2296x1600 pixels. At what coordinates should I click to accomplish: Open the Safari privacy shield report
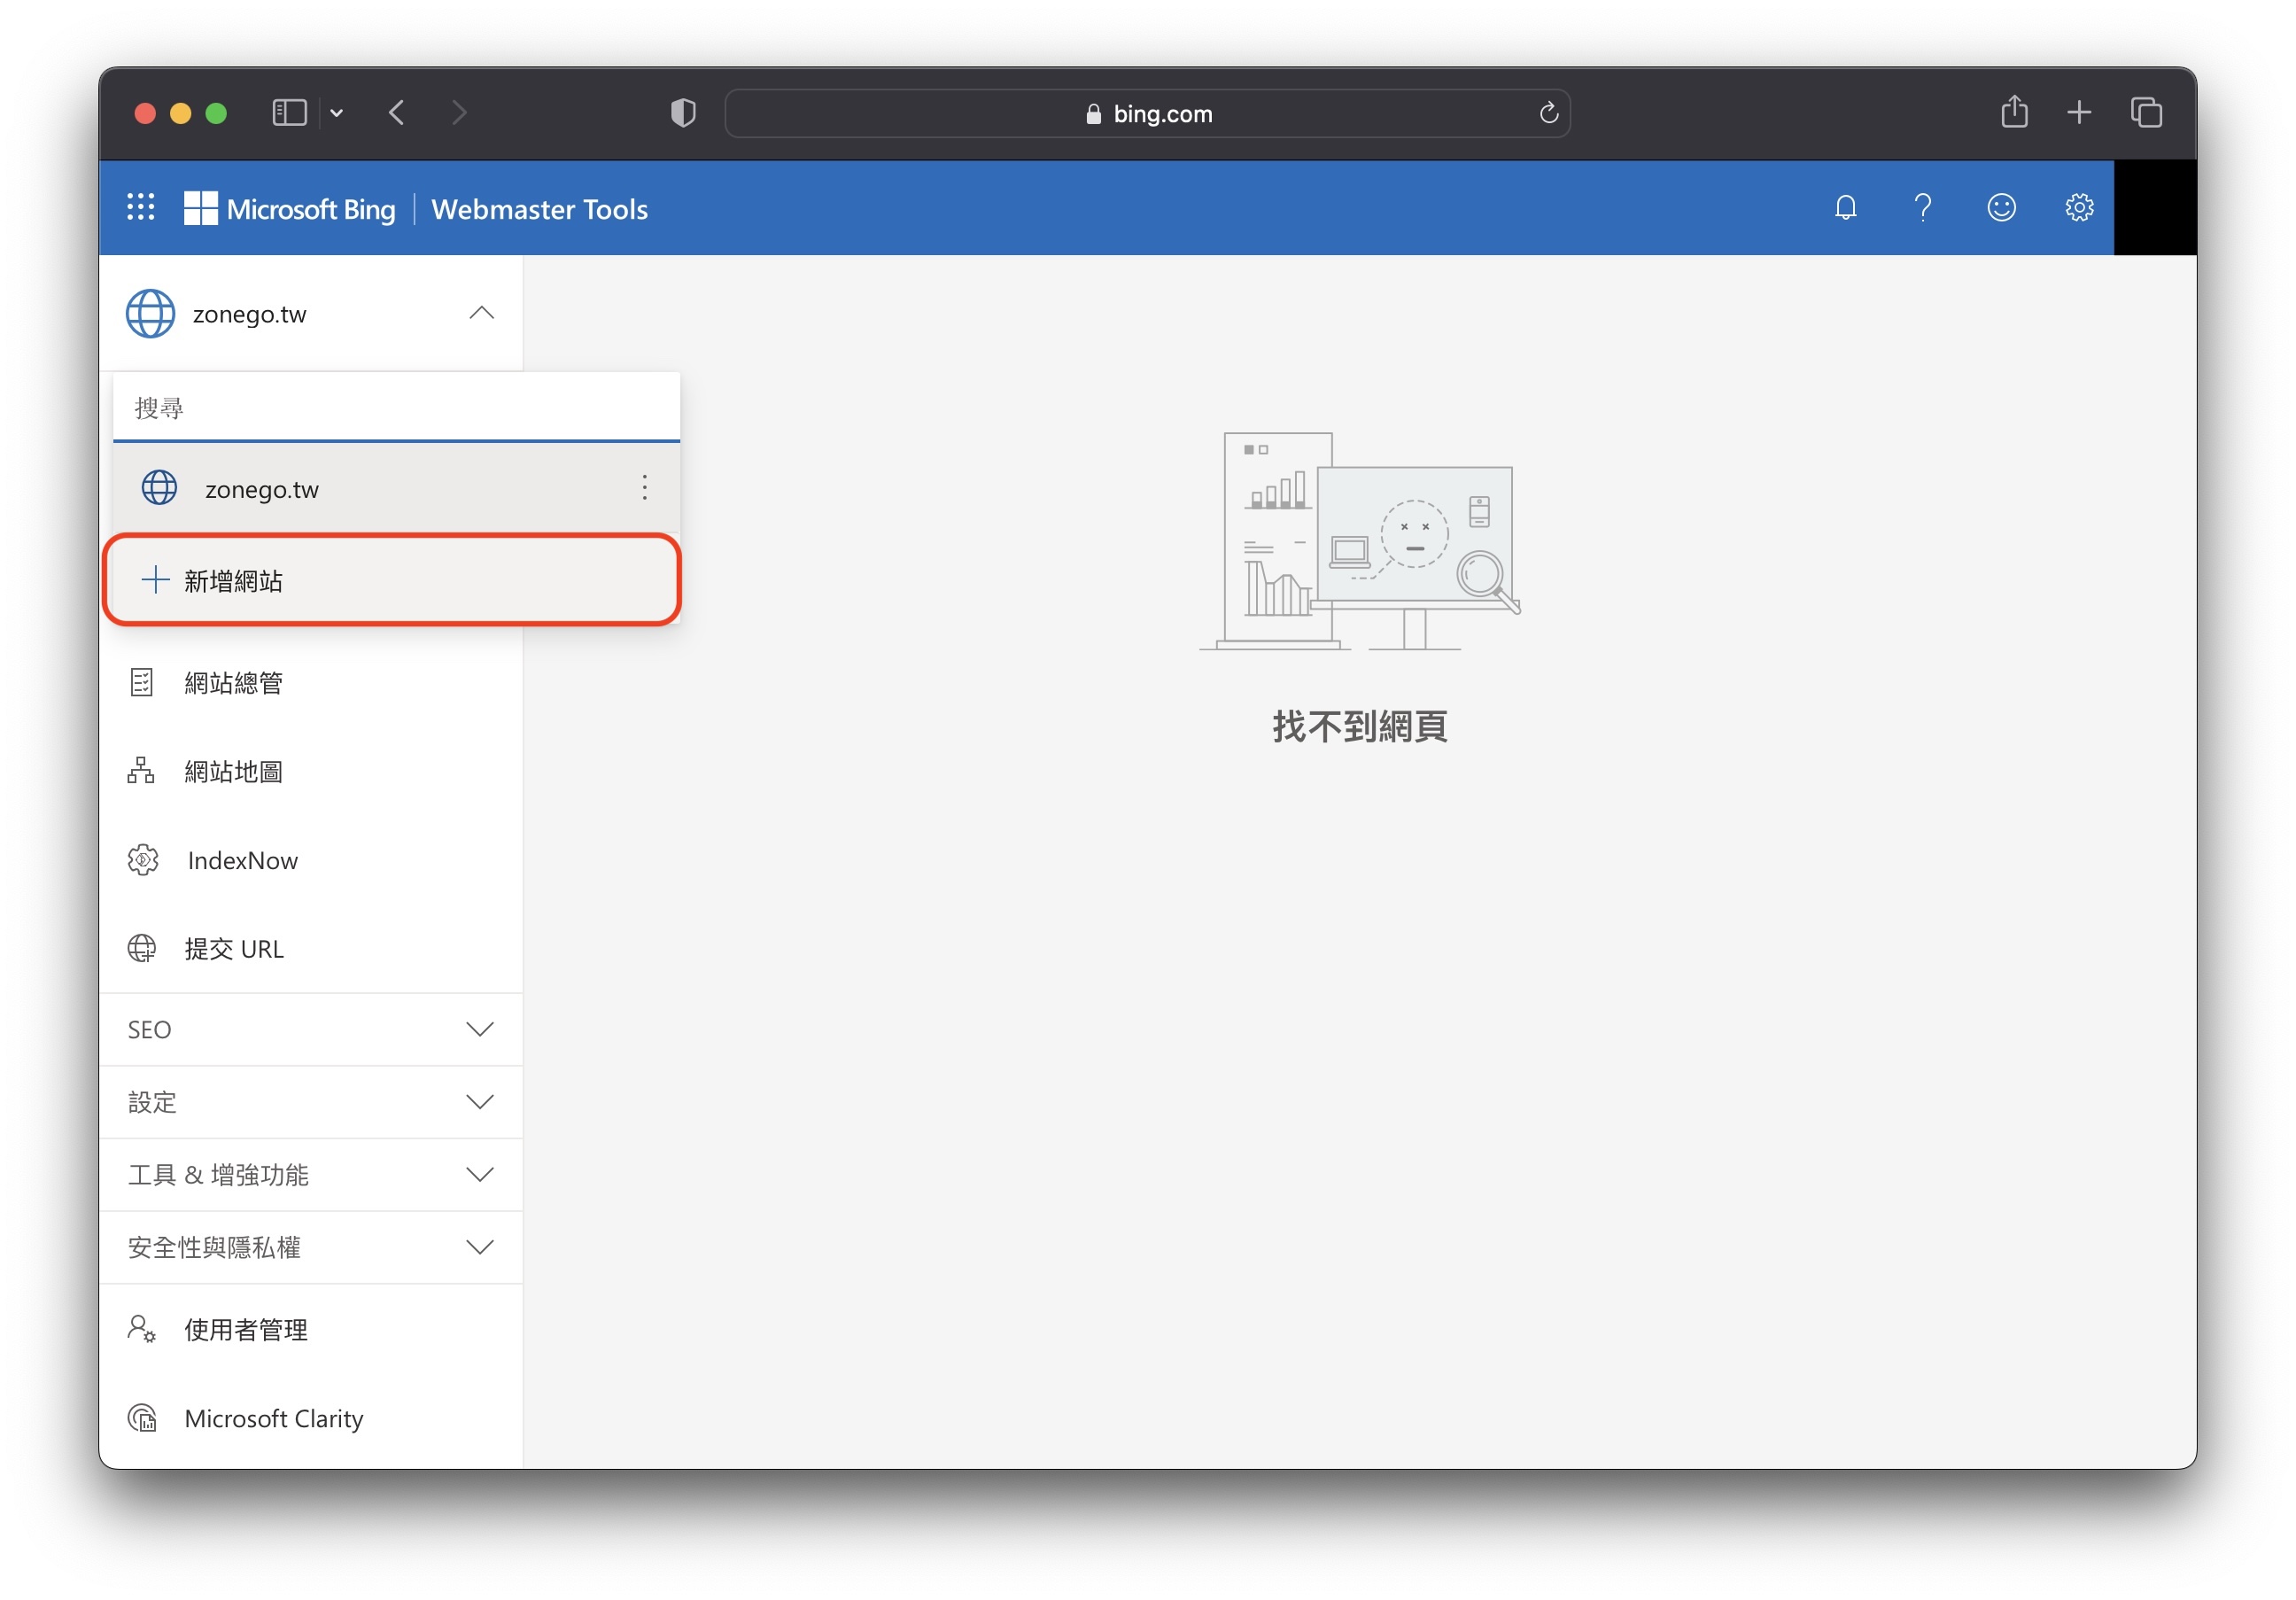coord(683,113)
